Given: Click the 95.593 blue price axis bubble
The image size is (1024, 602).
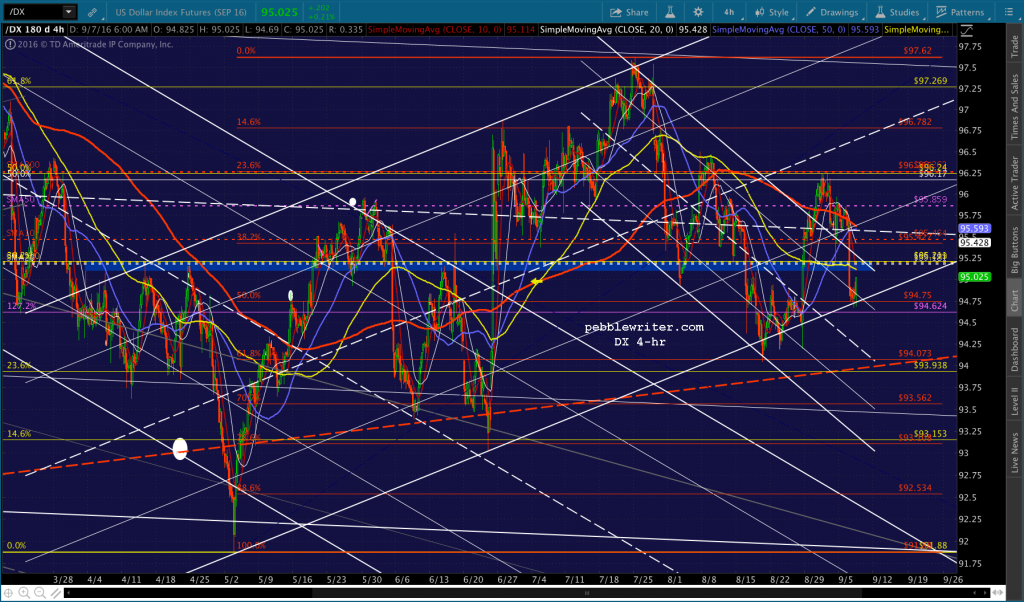Looking at the screenshot, I should [974, 229].
